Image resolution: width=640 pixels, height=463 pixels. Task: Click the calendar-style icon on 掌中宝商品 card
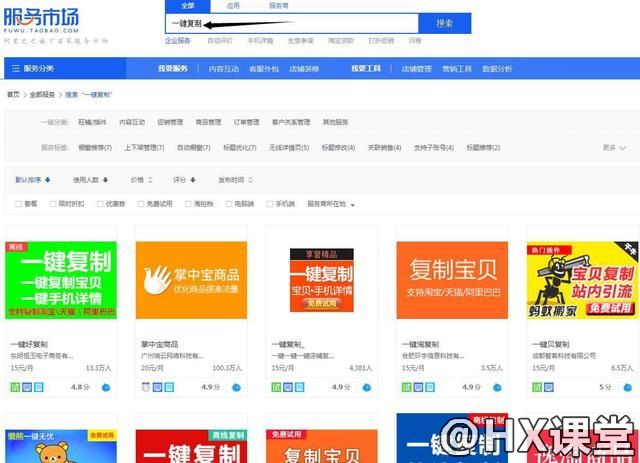(x=146, y=387)
